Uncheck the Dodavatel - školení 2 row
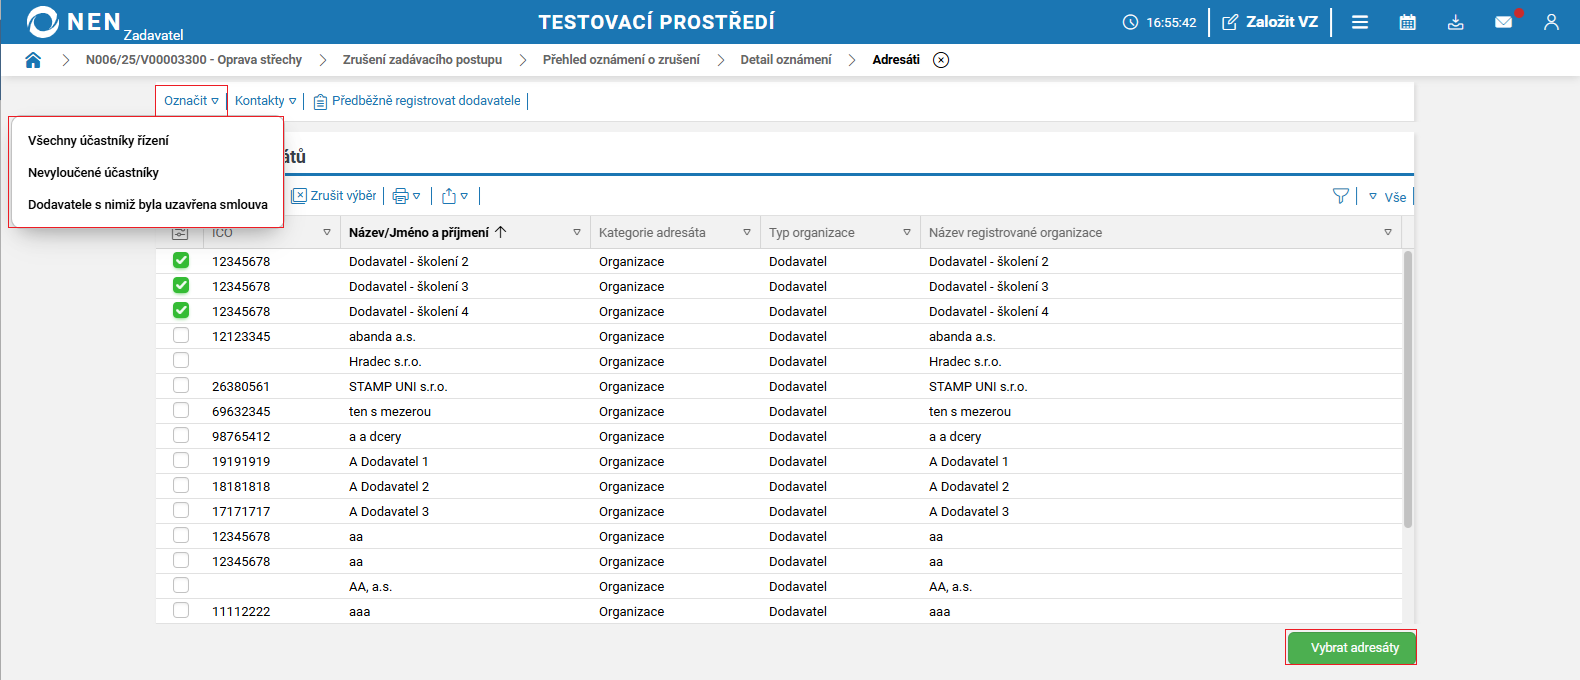1580x680 pixels. (181, 261)
